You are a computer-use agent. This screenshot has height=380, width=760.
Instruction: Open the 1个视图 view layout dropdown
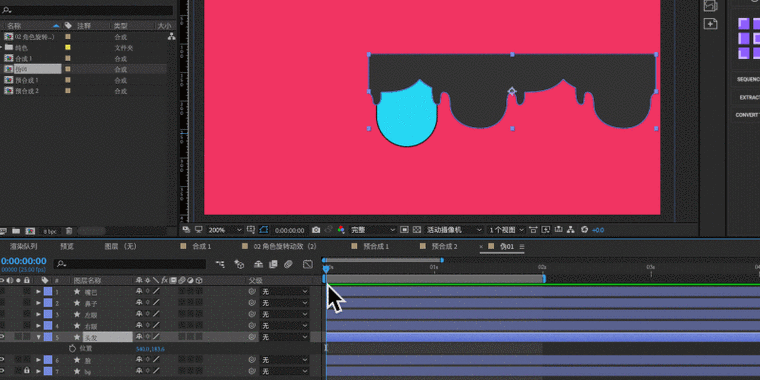pyautogui.click(x=506, y=230)
